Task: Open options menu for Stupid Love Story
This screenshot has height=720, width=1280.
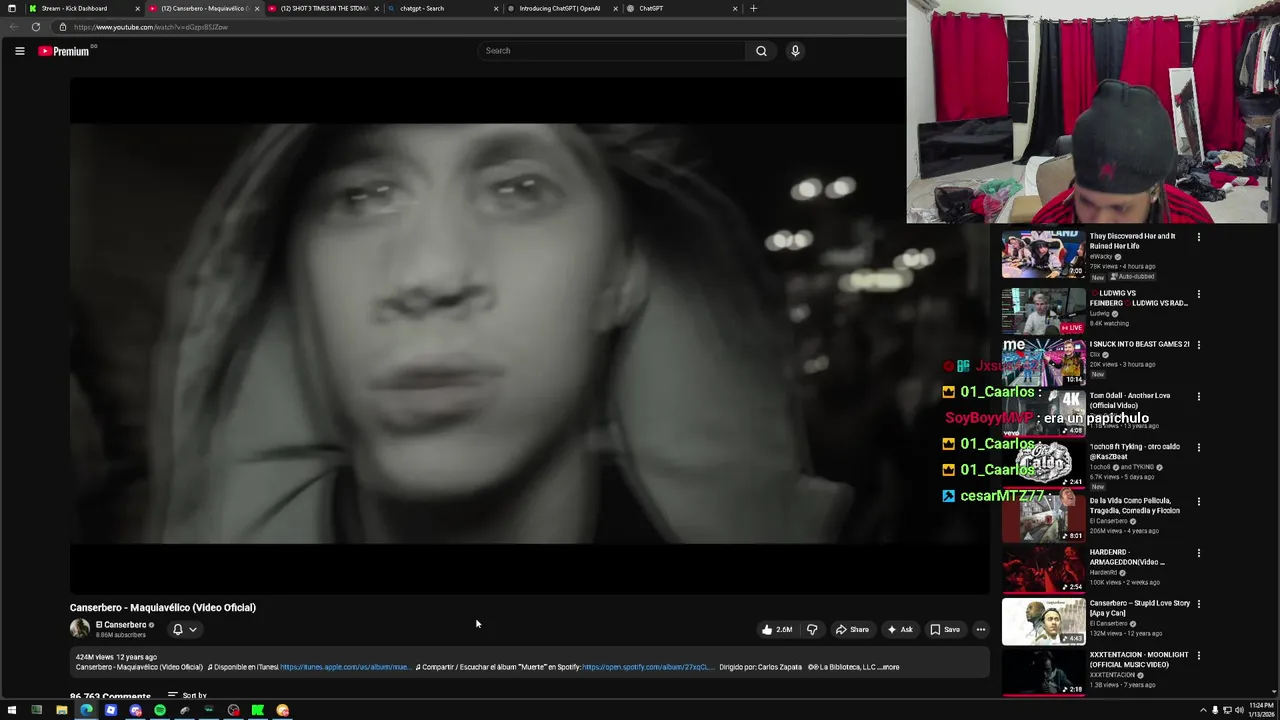Action: click(1199, 604)
